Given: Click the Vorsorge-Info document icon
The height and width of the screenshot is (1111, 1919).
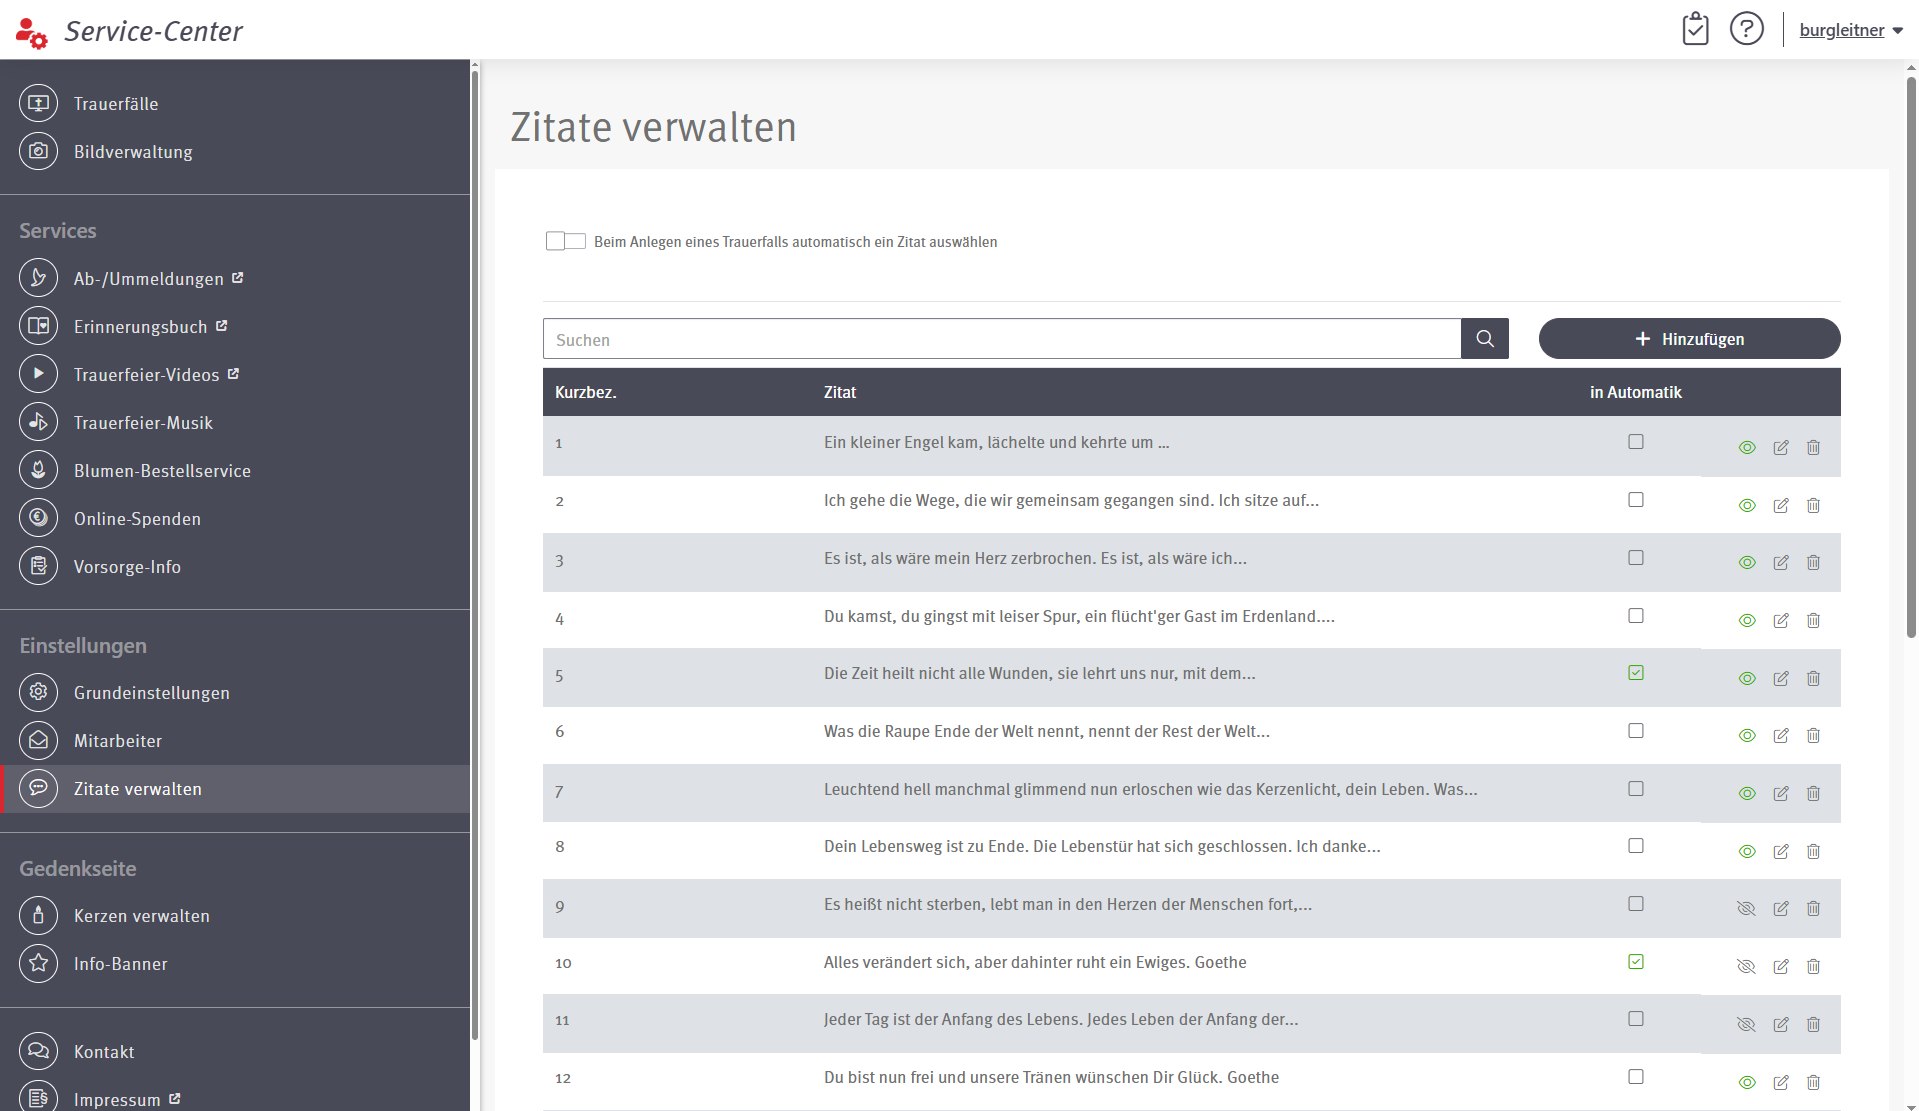Looking at the screenshot, I should [38, 566].
